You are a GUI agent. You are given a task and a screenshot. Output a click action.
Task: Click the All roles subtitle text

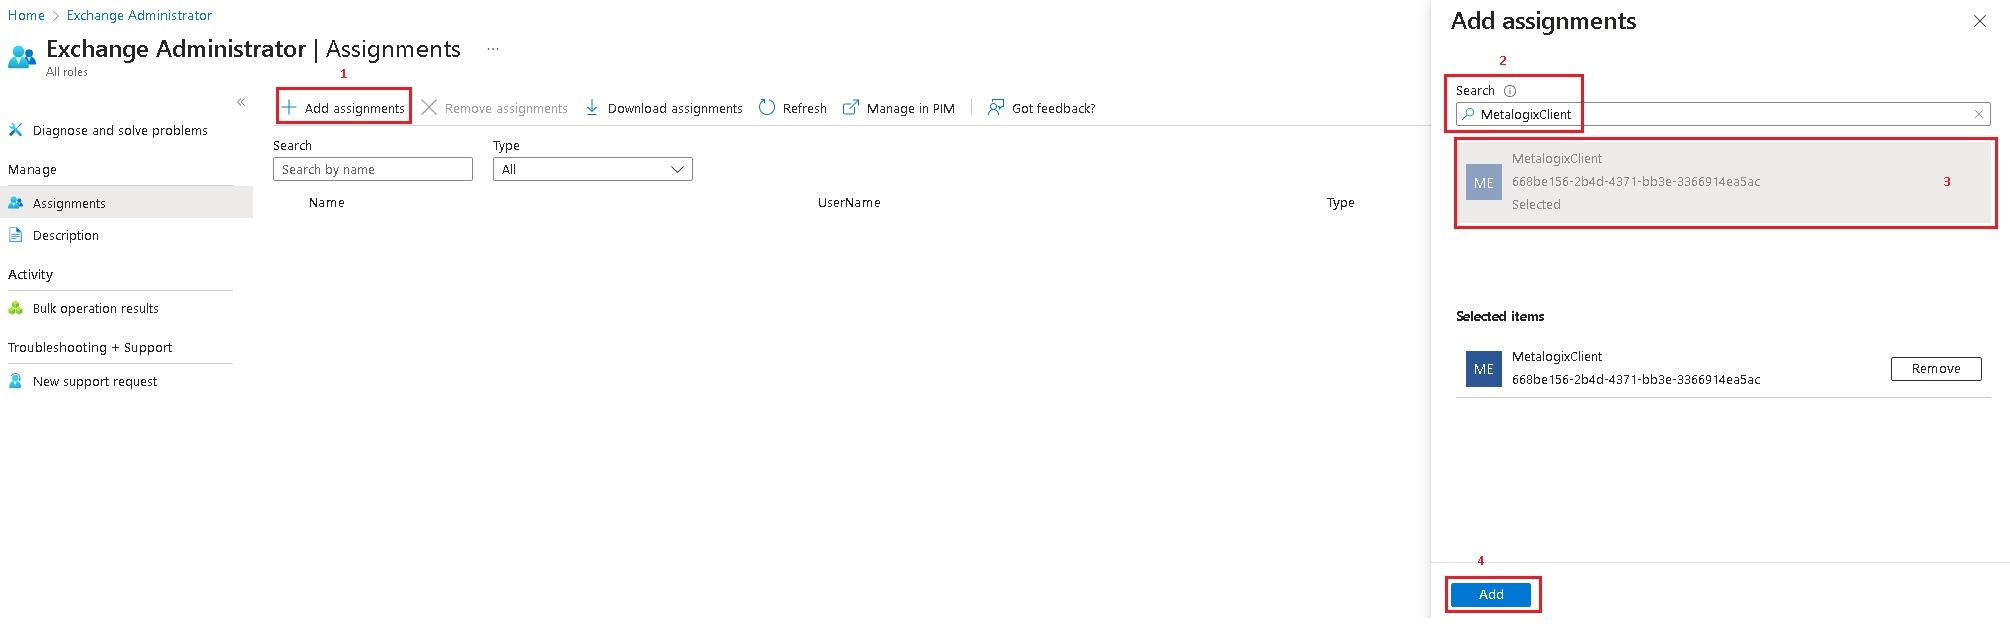67,72
